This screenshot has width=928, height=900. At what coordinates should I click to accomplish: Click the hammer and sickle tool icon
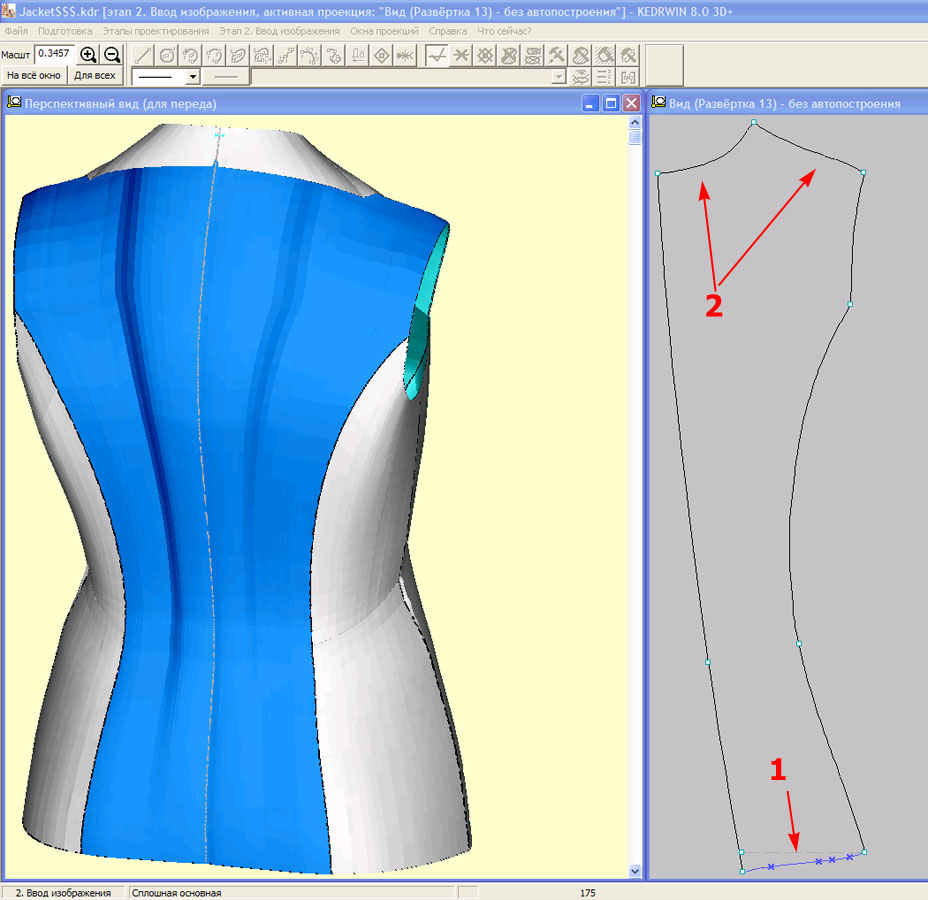557,55
